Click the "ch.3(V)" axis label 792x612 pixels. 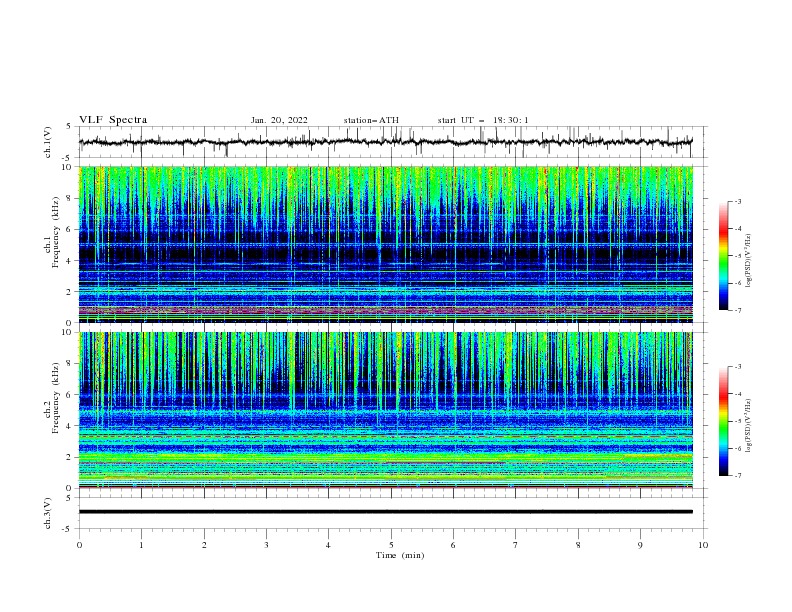(48, 513)
